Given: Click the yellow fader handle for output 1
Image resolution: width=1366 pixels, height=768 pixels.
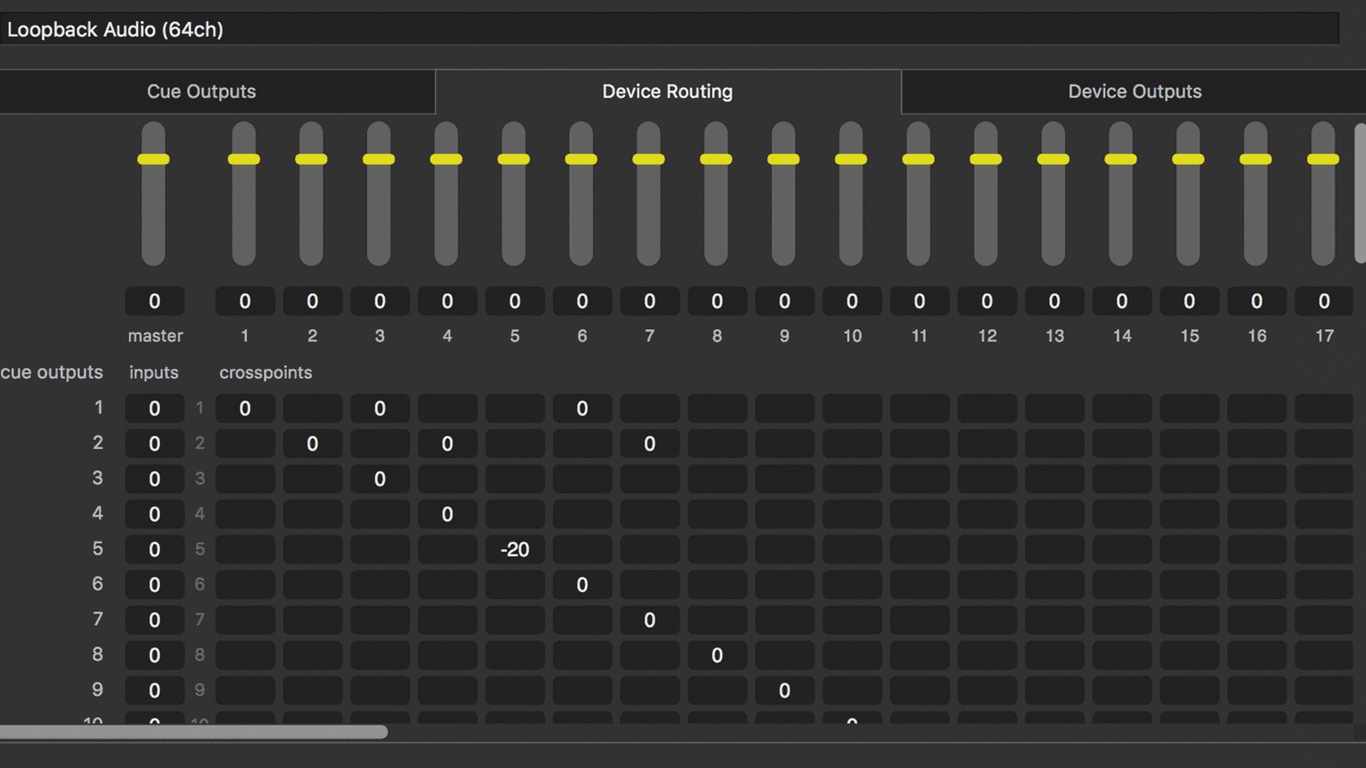Looking at the screenshot, I should [x=244, y=159].
